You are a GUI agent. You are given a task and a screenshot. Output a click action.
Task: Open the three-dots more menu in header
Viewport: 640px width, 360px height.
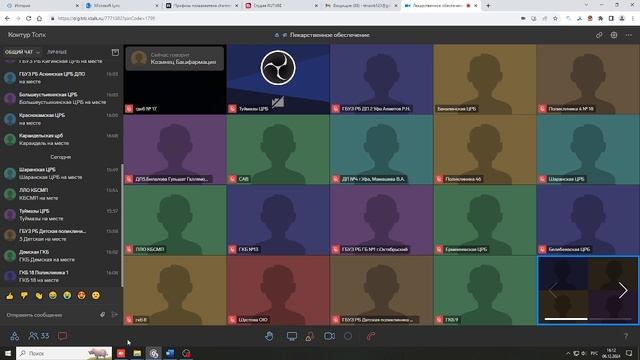pos(629,35)
